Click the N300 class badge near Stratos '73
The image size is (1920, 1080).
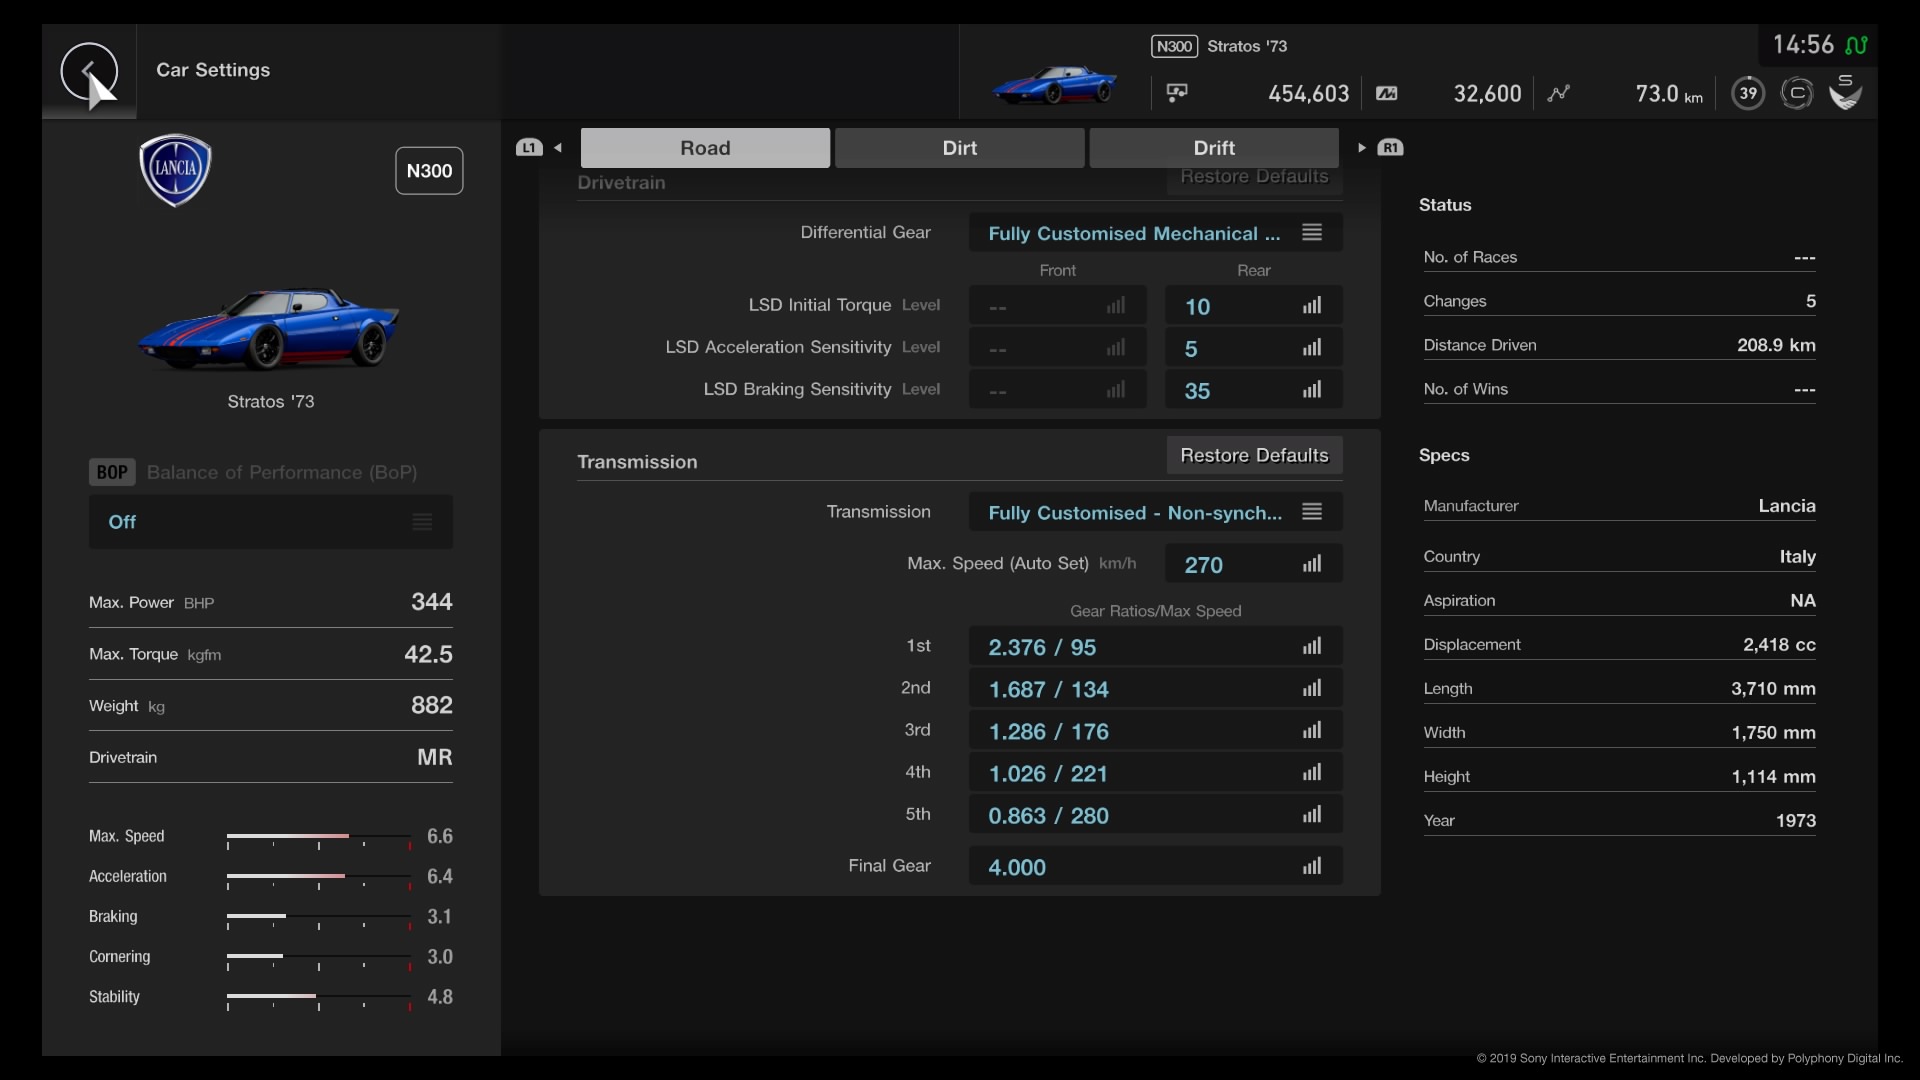pos(1175,46)
